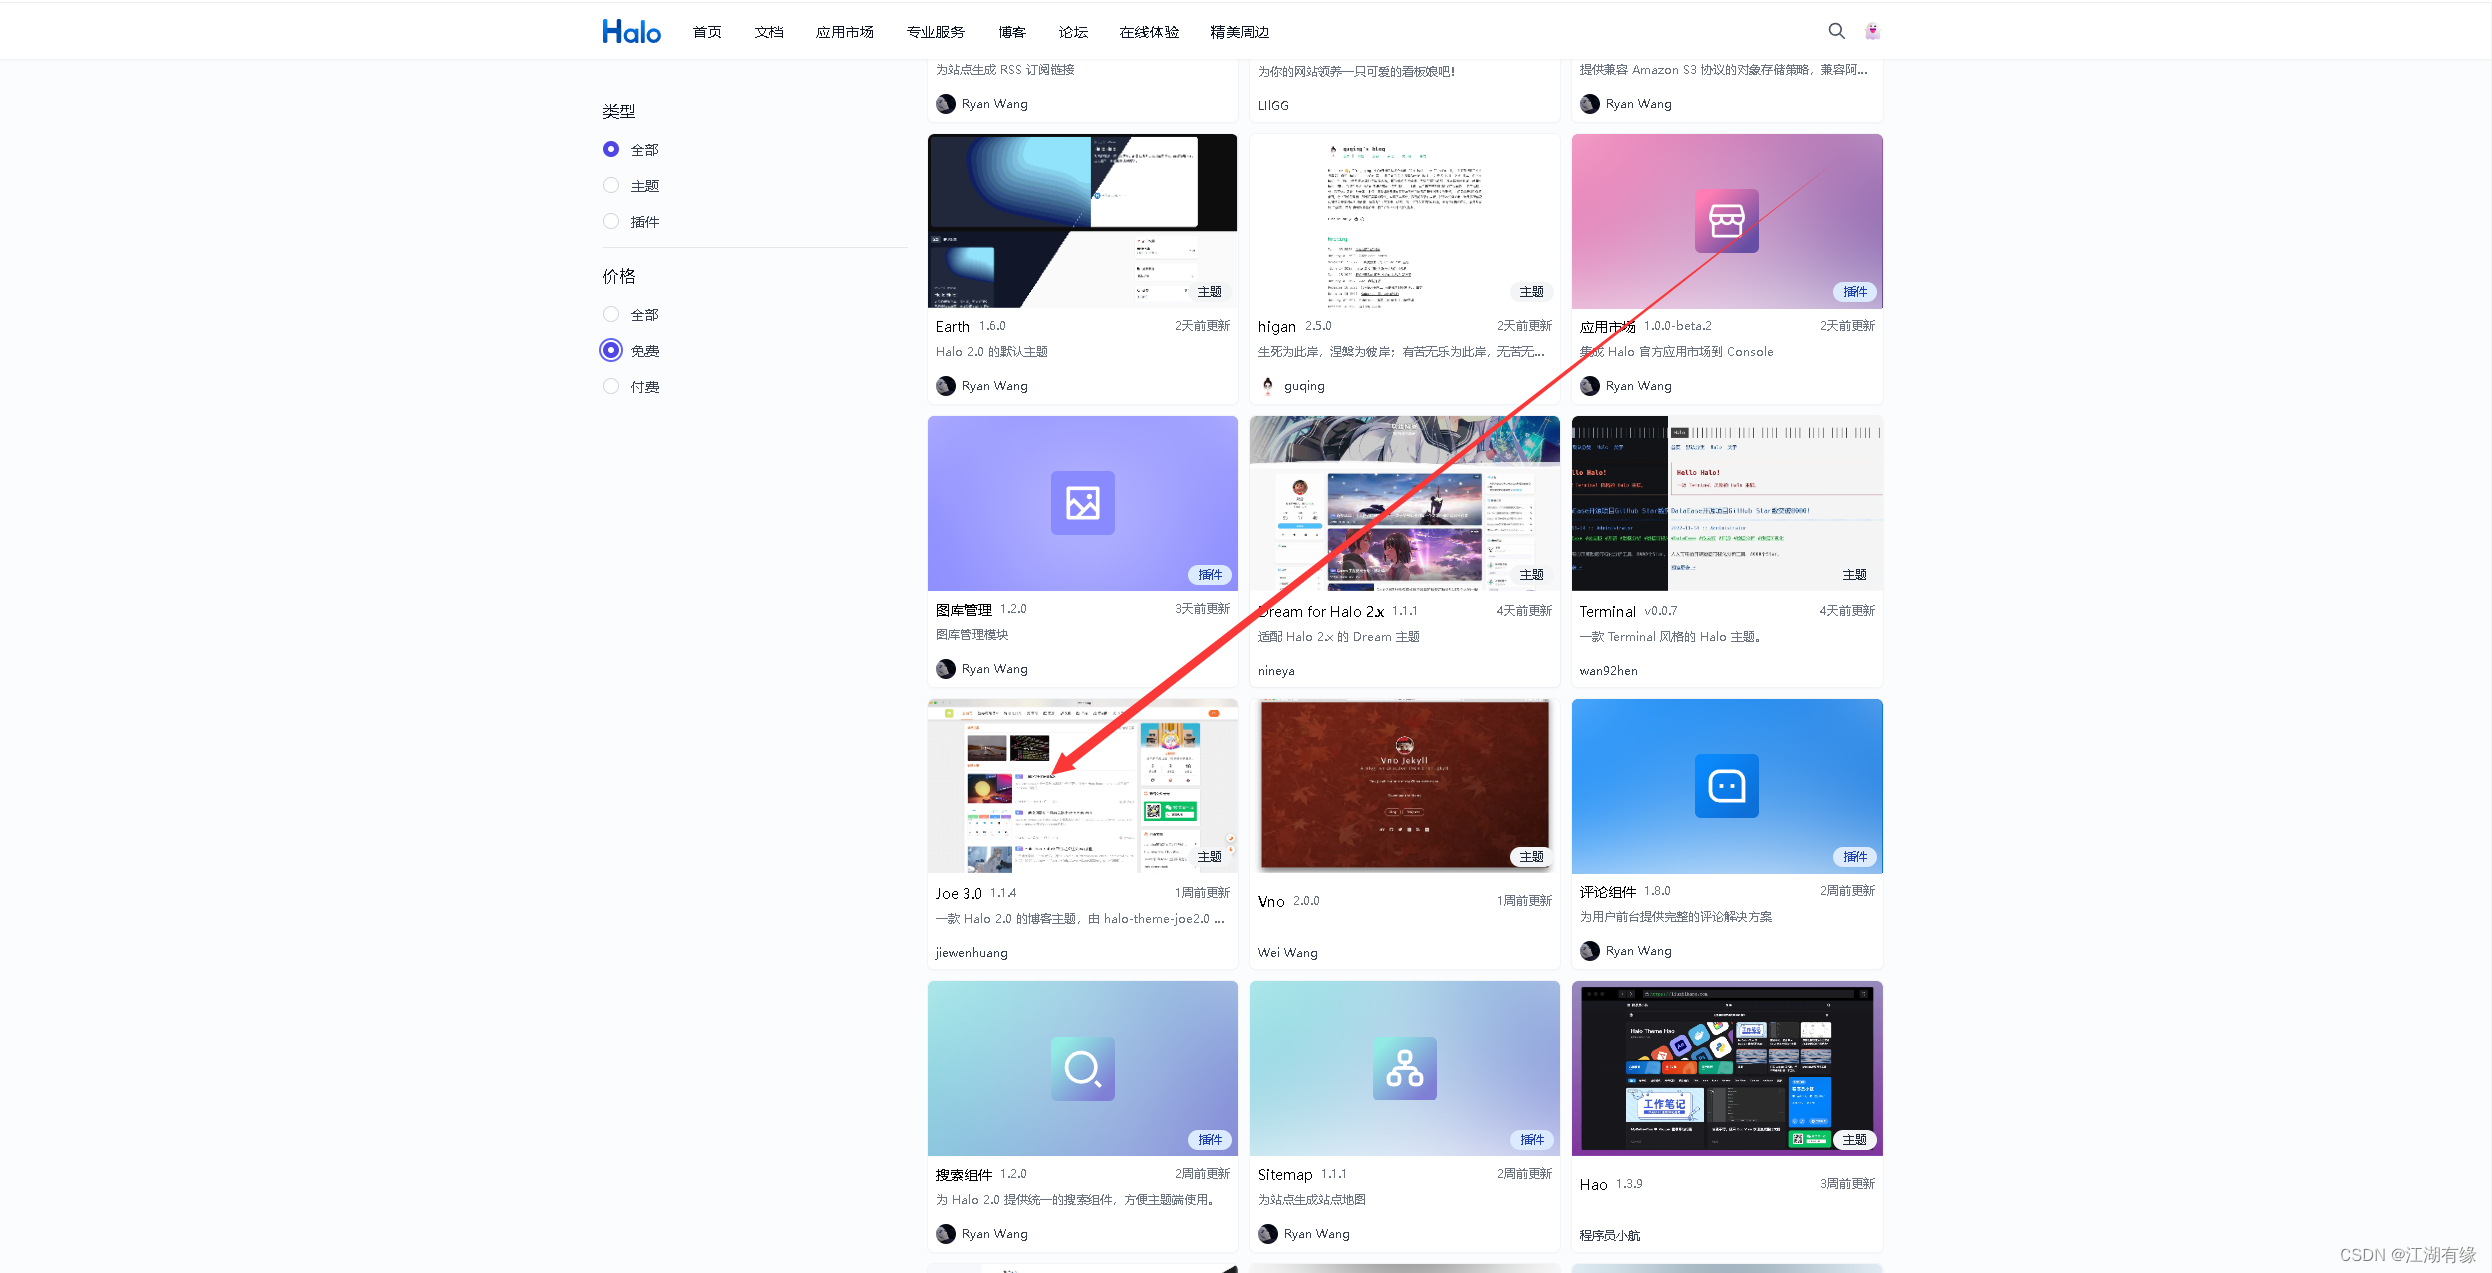The width and height of the screenshot is (2492, 1273).
Task: Open the search icon in header
Action: (x=1836, y=31)
